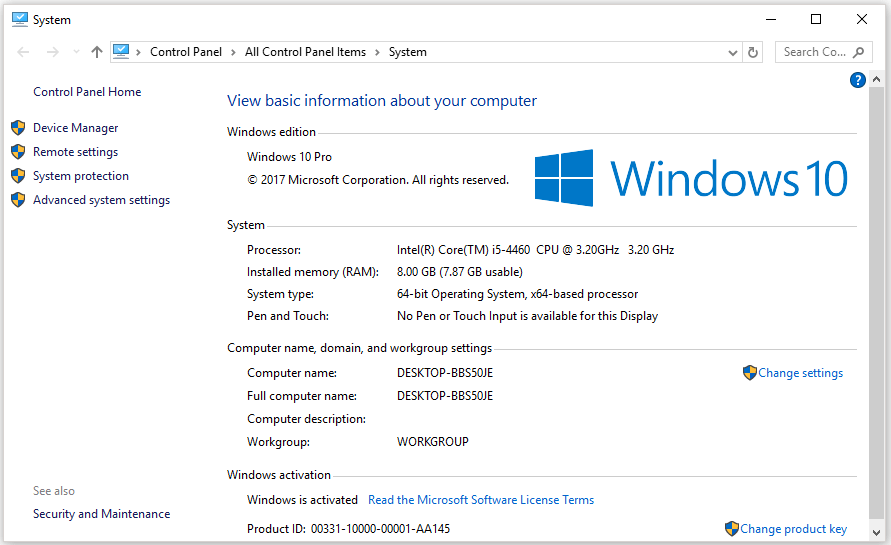Click WORKGROUP value text

[432, 442]
